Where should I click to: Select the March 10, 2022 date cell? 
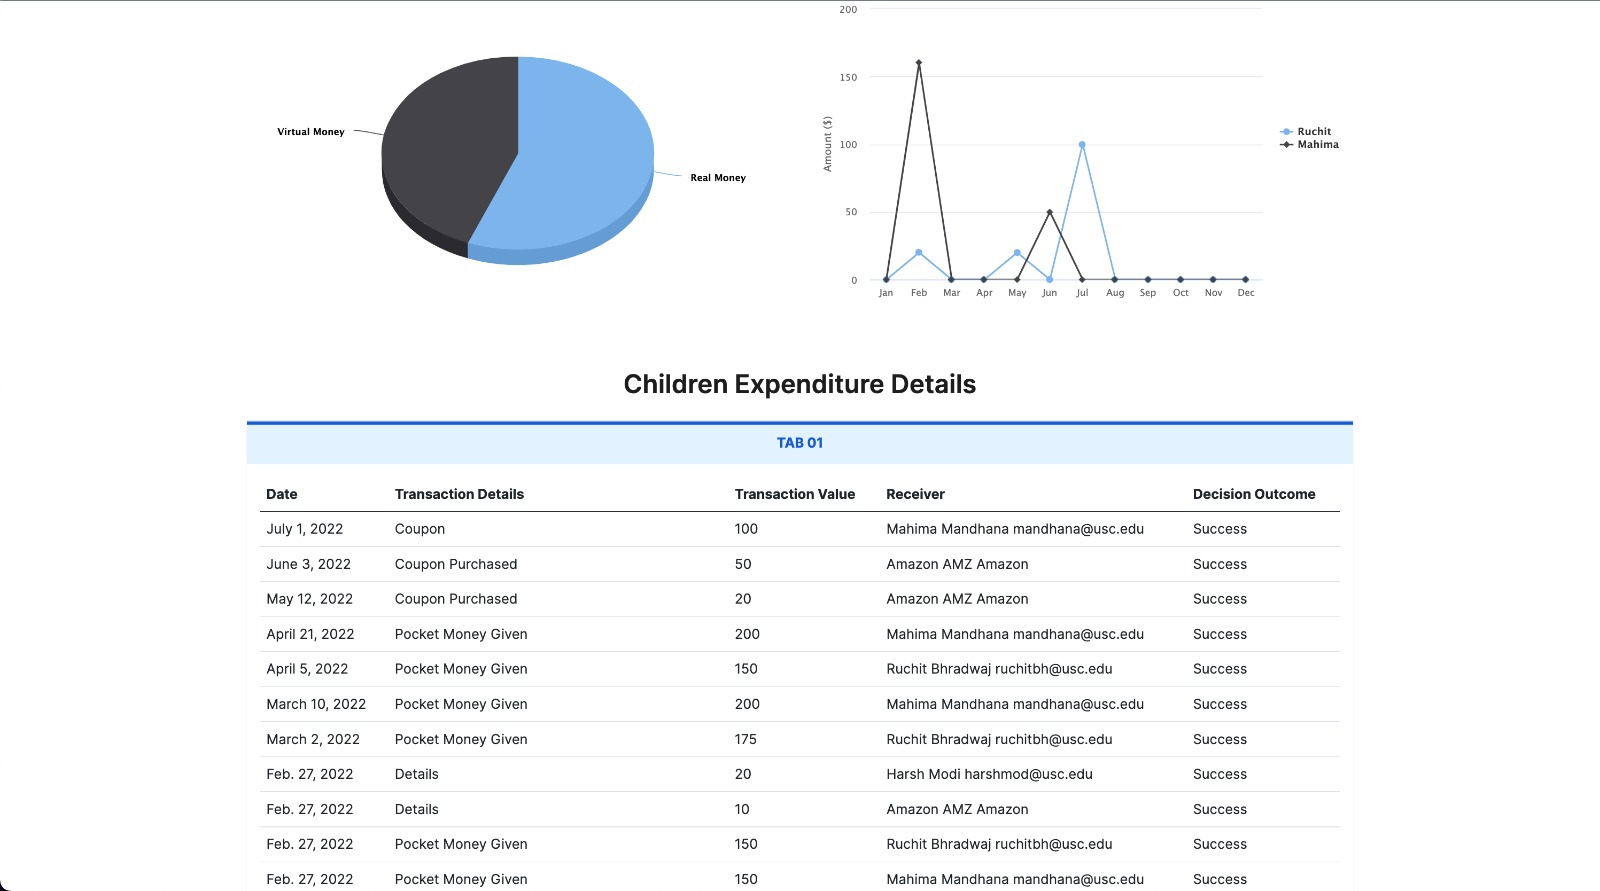[x=316, y=704]
